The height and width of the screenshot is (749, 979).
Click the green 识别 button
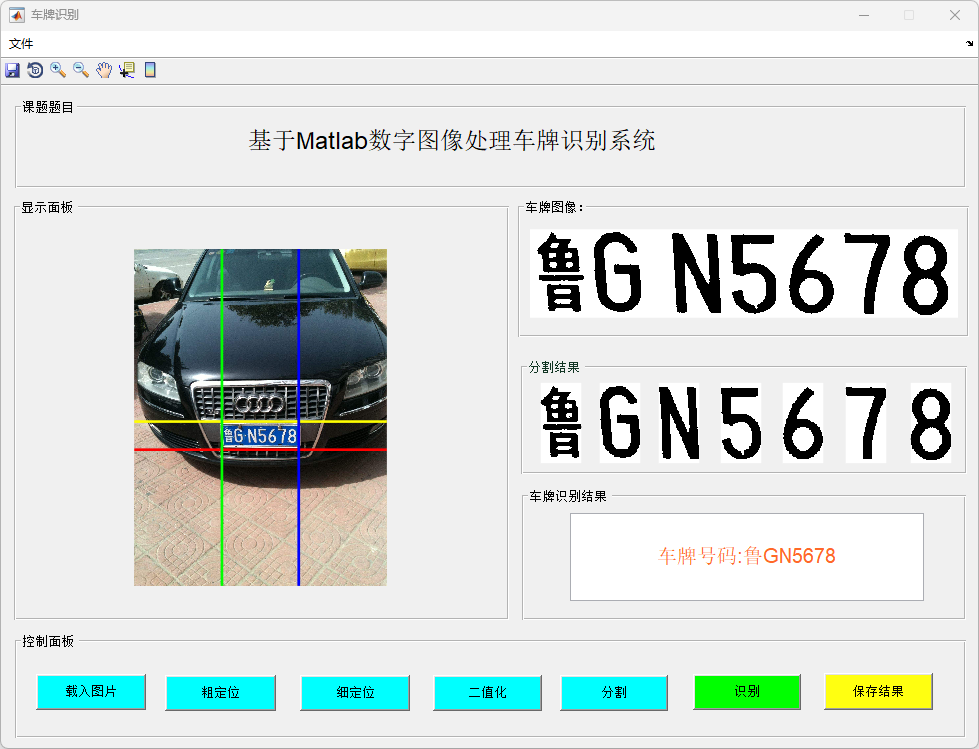point(747,691)
